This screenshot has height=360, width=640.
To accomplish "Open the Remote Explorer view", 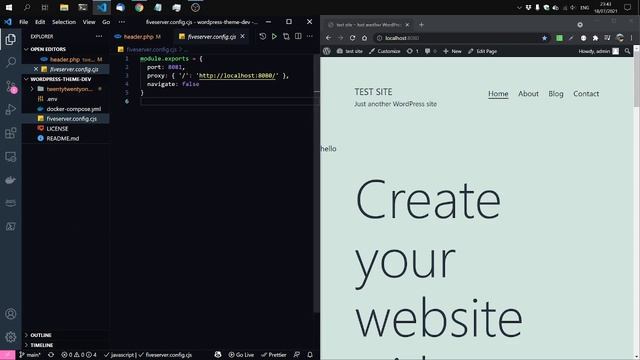I will [11, 157].
